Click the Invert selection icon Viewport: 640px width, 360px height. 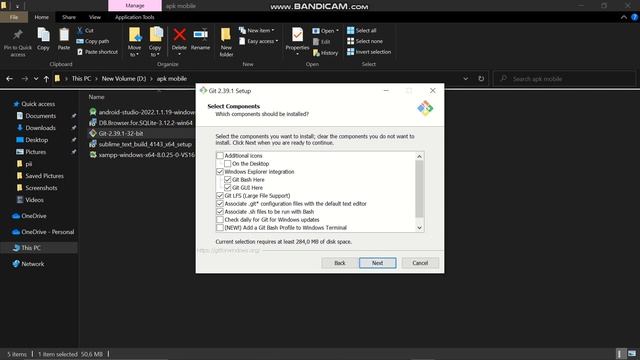[x=350, y=52]
